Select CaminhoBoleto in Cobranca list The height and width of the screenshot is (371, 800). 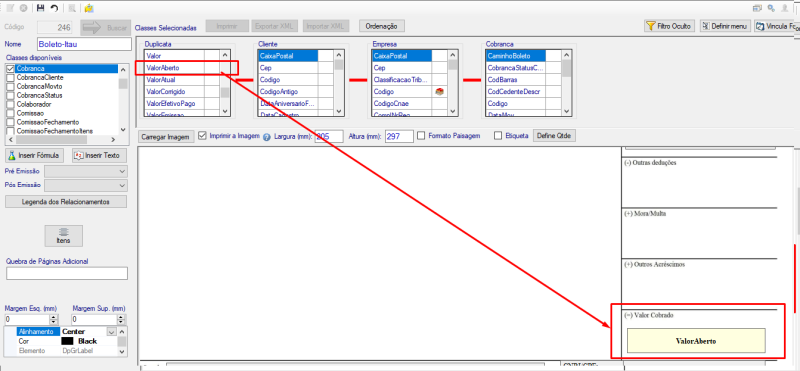coord(516,55)
